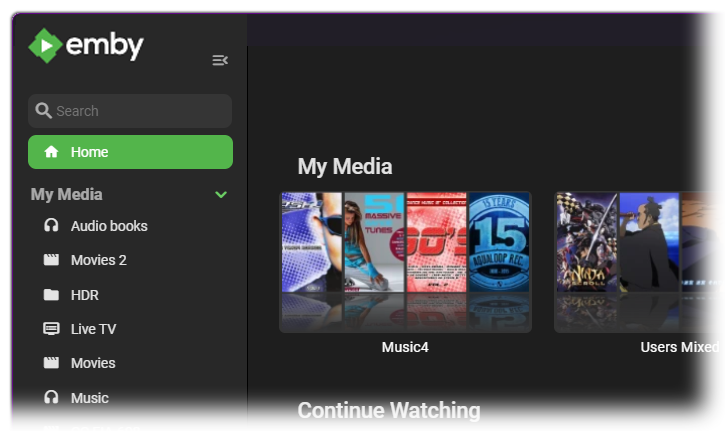Collapse the sidebar using the menu toggle icon
The width and height of the screenshot is (725, 431).
(x=220, y=61)
